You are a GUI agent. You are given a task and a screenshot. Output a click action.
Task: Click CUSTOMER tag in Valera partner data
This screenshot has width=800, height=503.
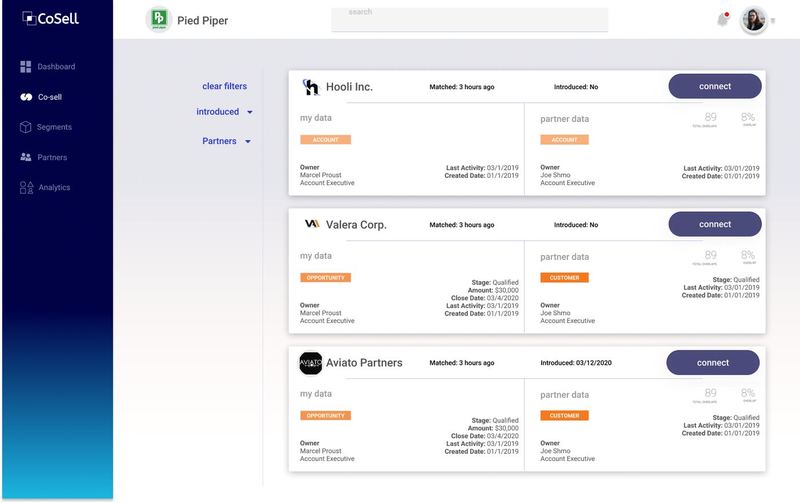point(564,278)
